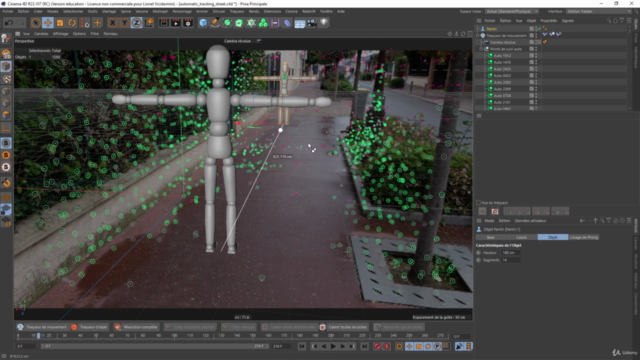Toggle Z axis lock
This screenshot has width=640, height=360.
coord(136,23)
